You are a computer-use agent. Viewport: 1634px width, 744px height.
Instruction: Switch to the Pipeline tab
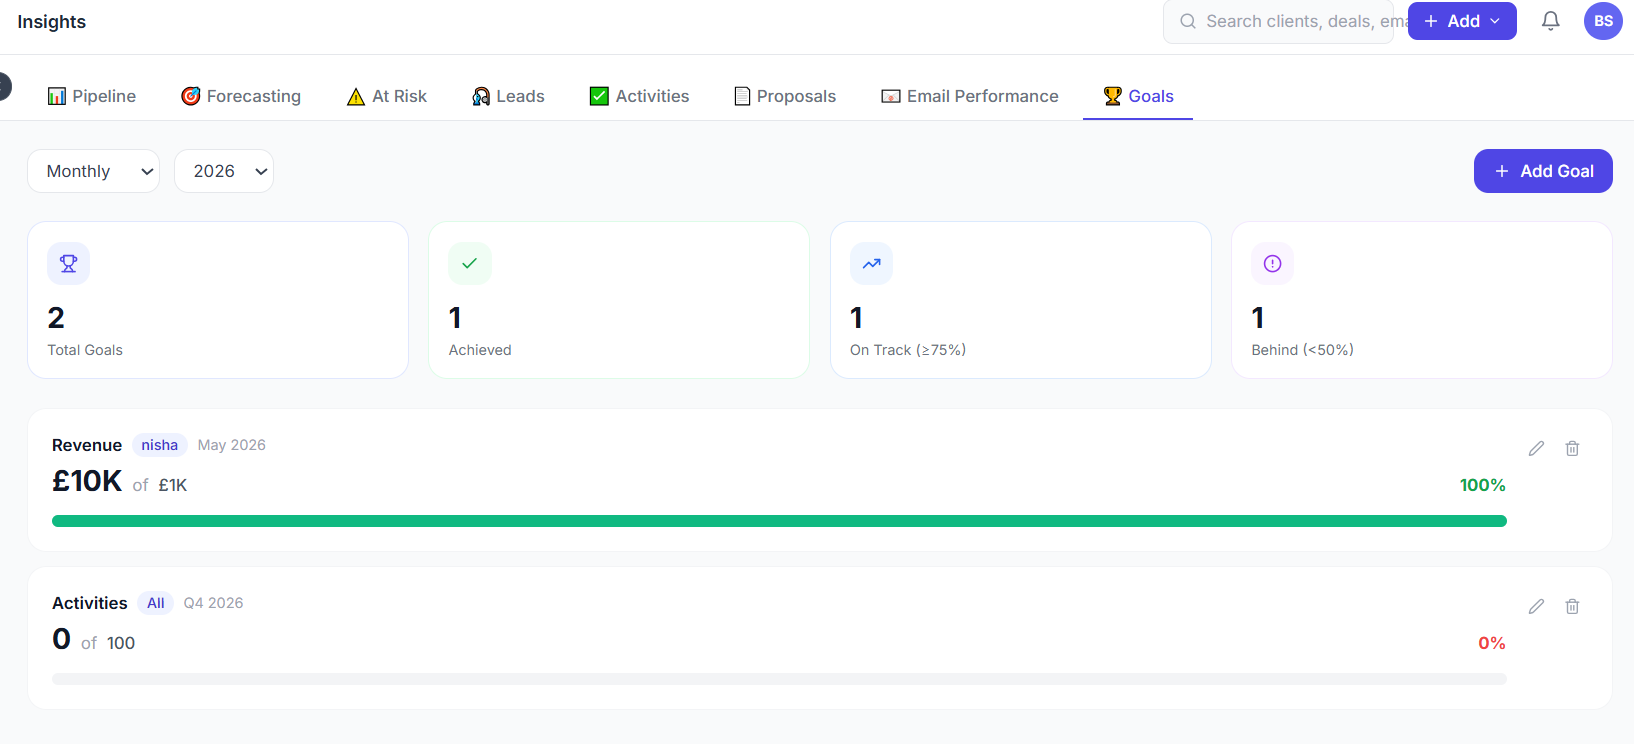91,96
